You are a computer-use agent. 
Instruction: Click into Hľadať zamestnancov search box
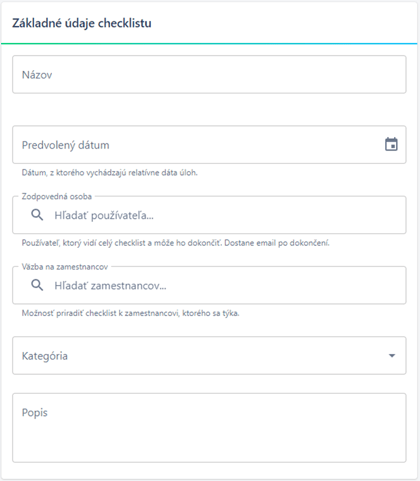tap(209, 285)
